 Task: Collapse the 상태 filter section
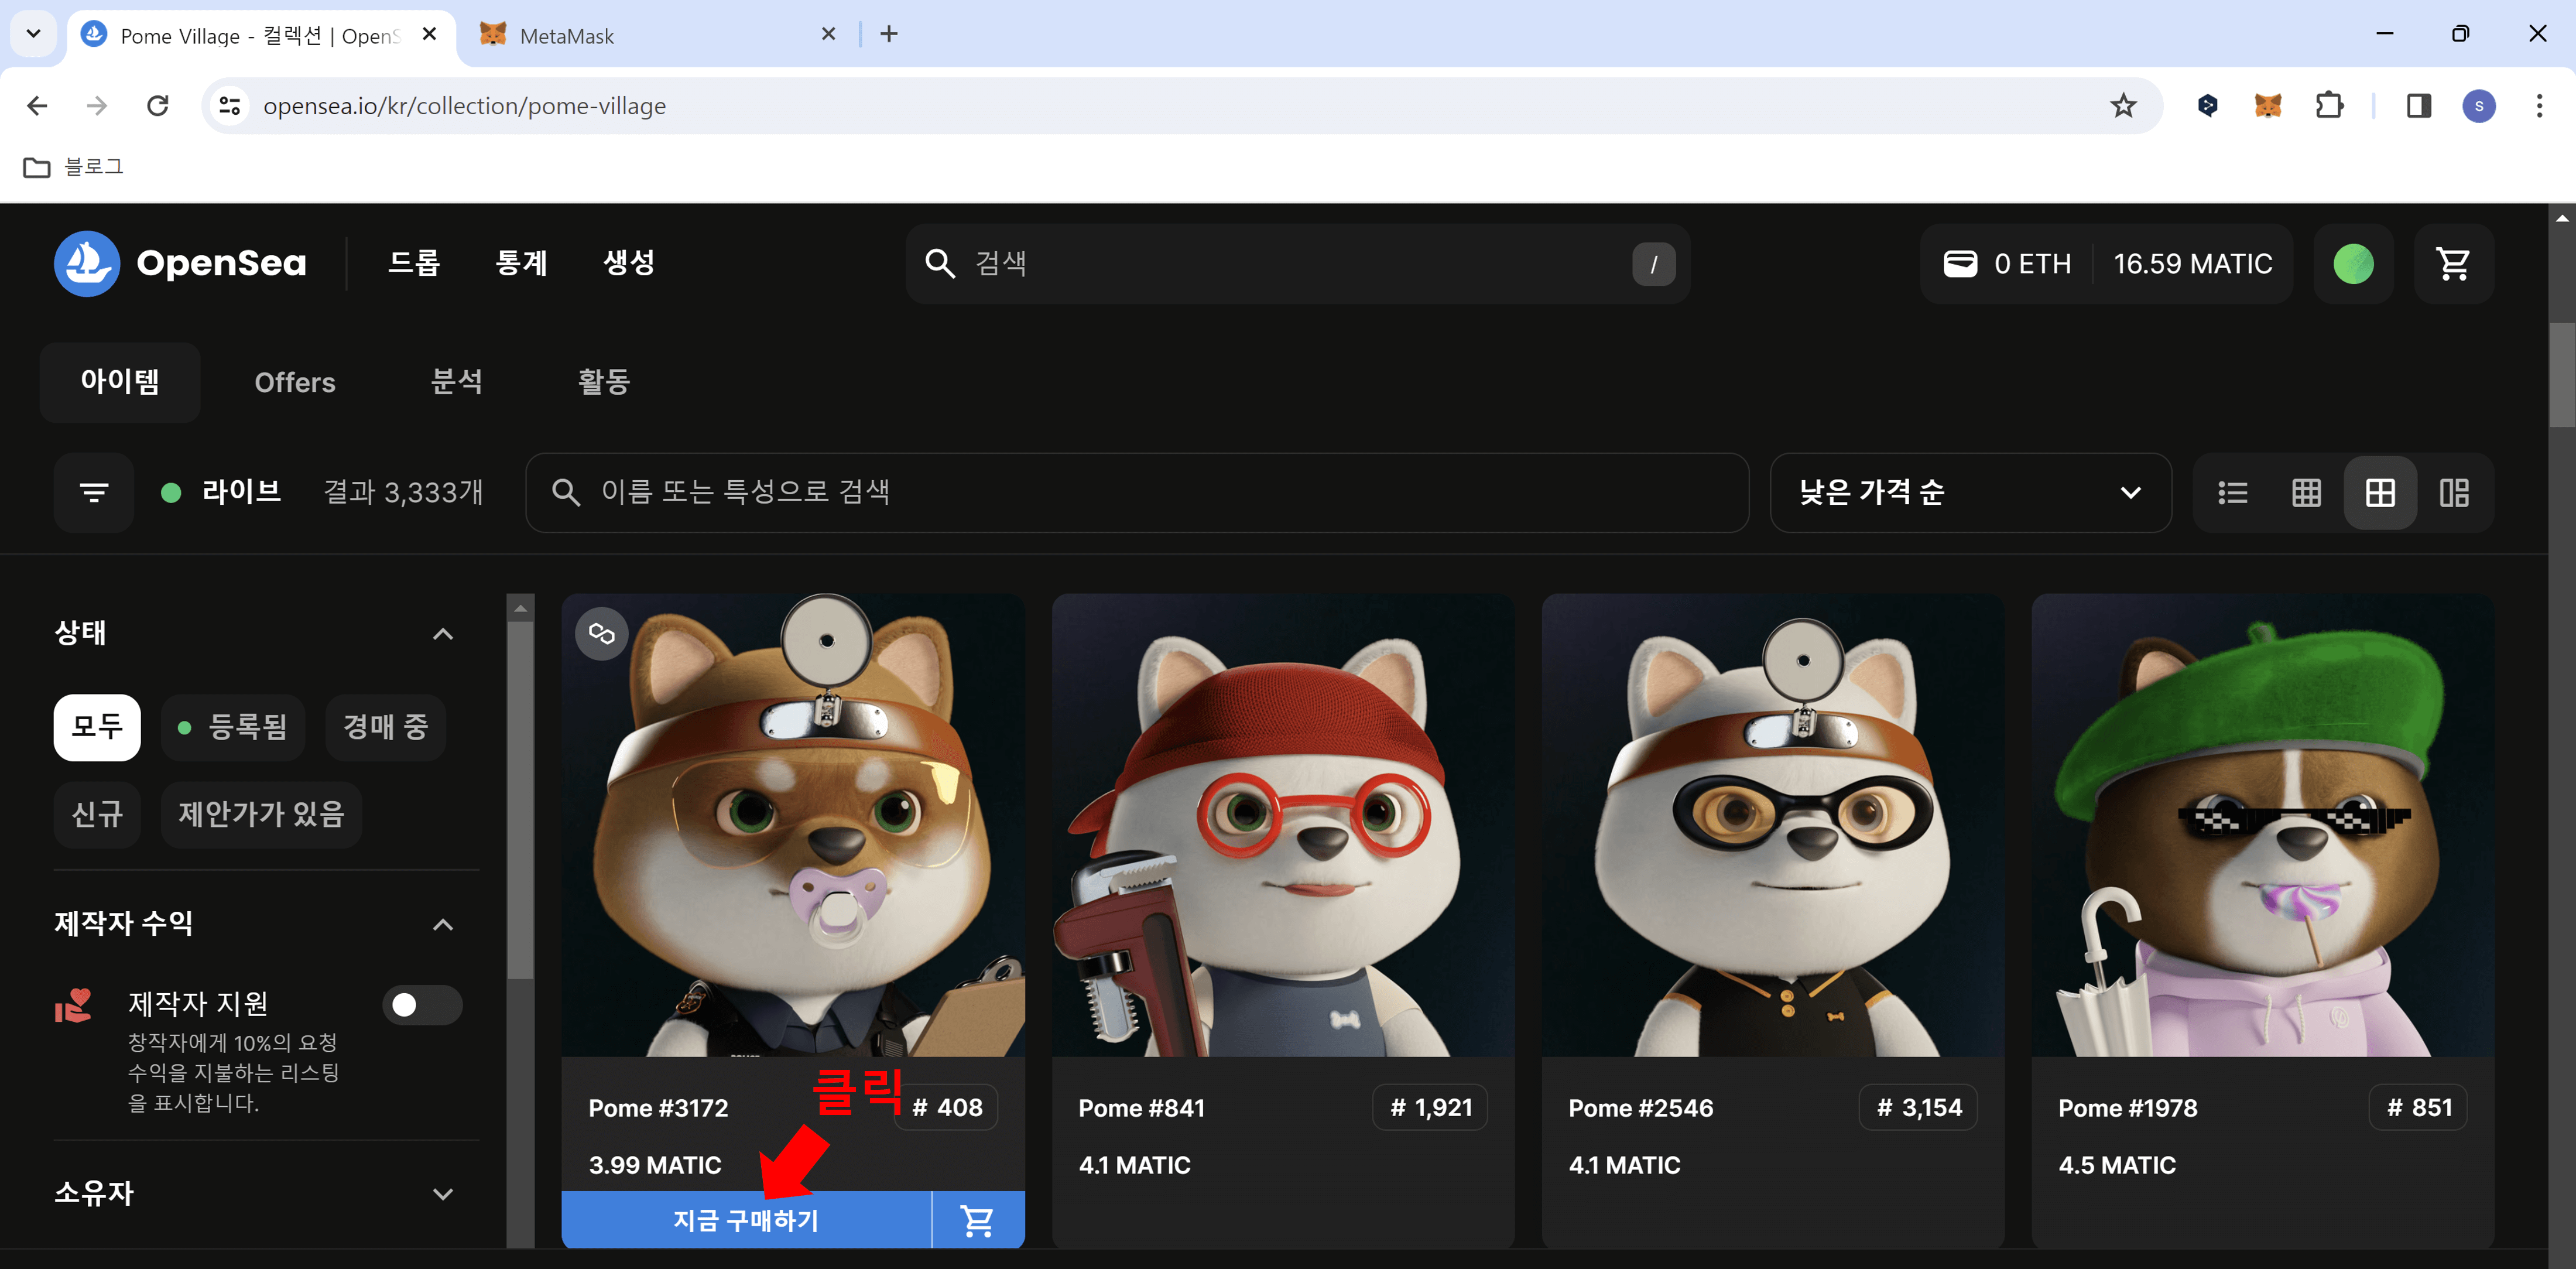tap(443, 633)
